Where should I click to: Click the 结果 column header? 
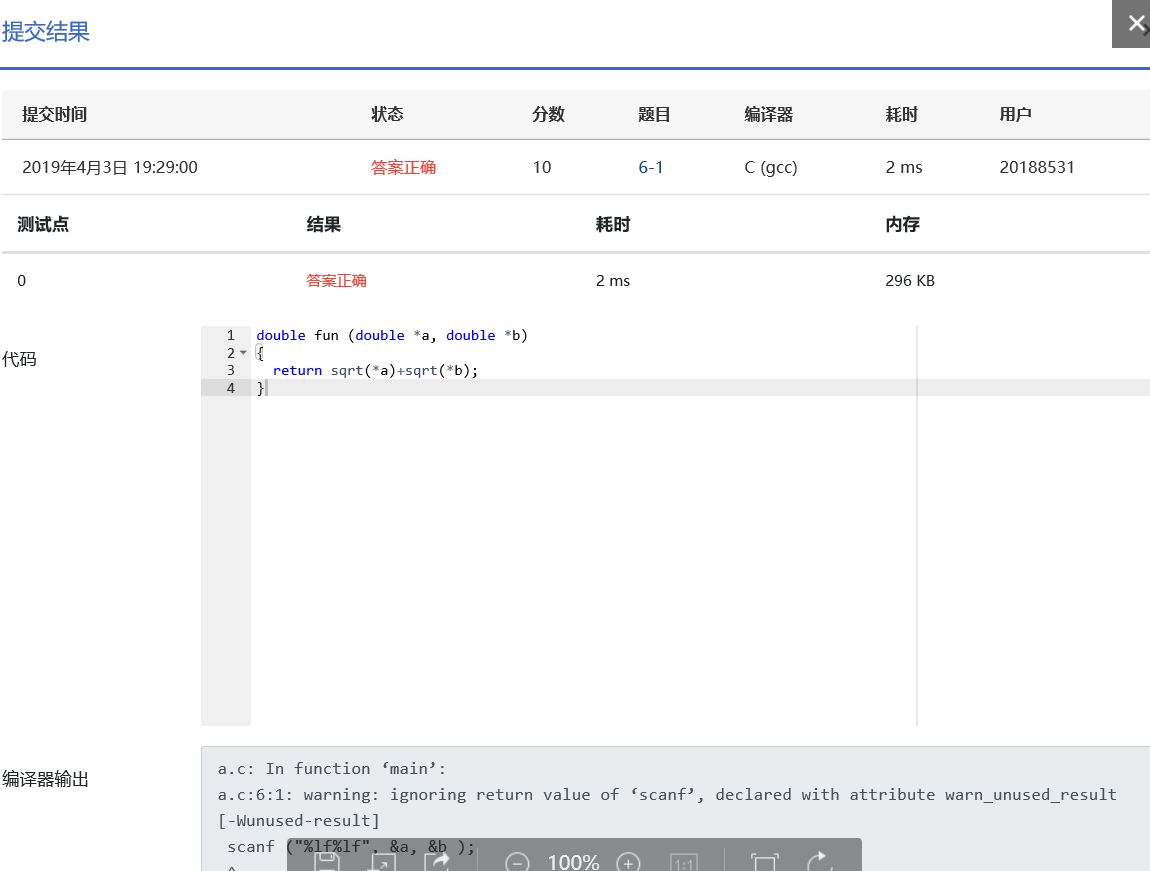point(323,224)
